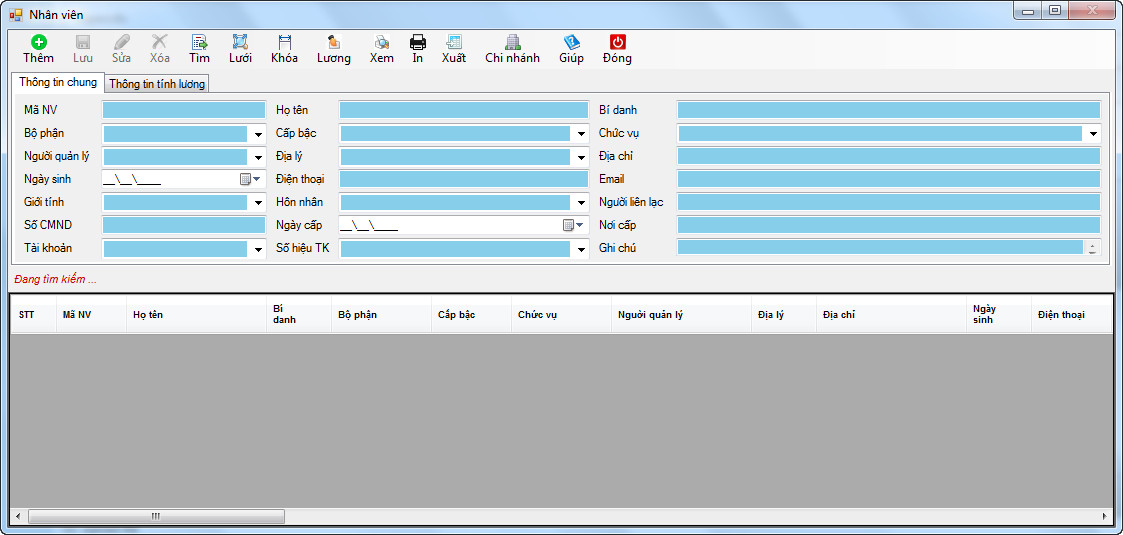Sort by Địa lý column header
Viewport: 1123px width, 535px height.
[784, 314]
